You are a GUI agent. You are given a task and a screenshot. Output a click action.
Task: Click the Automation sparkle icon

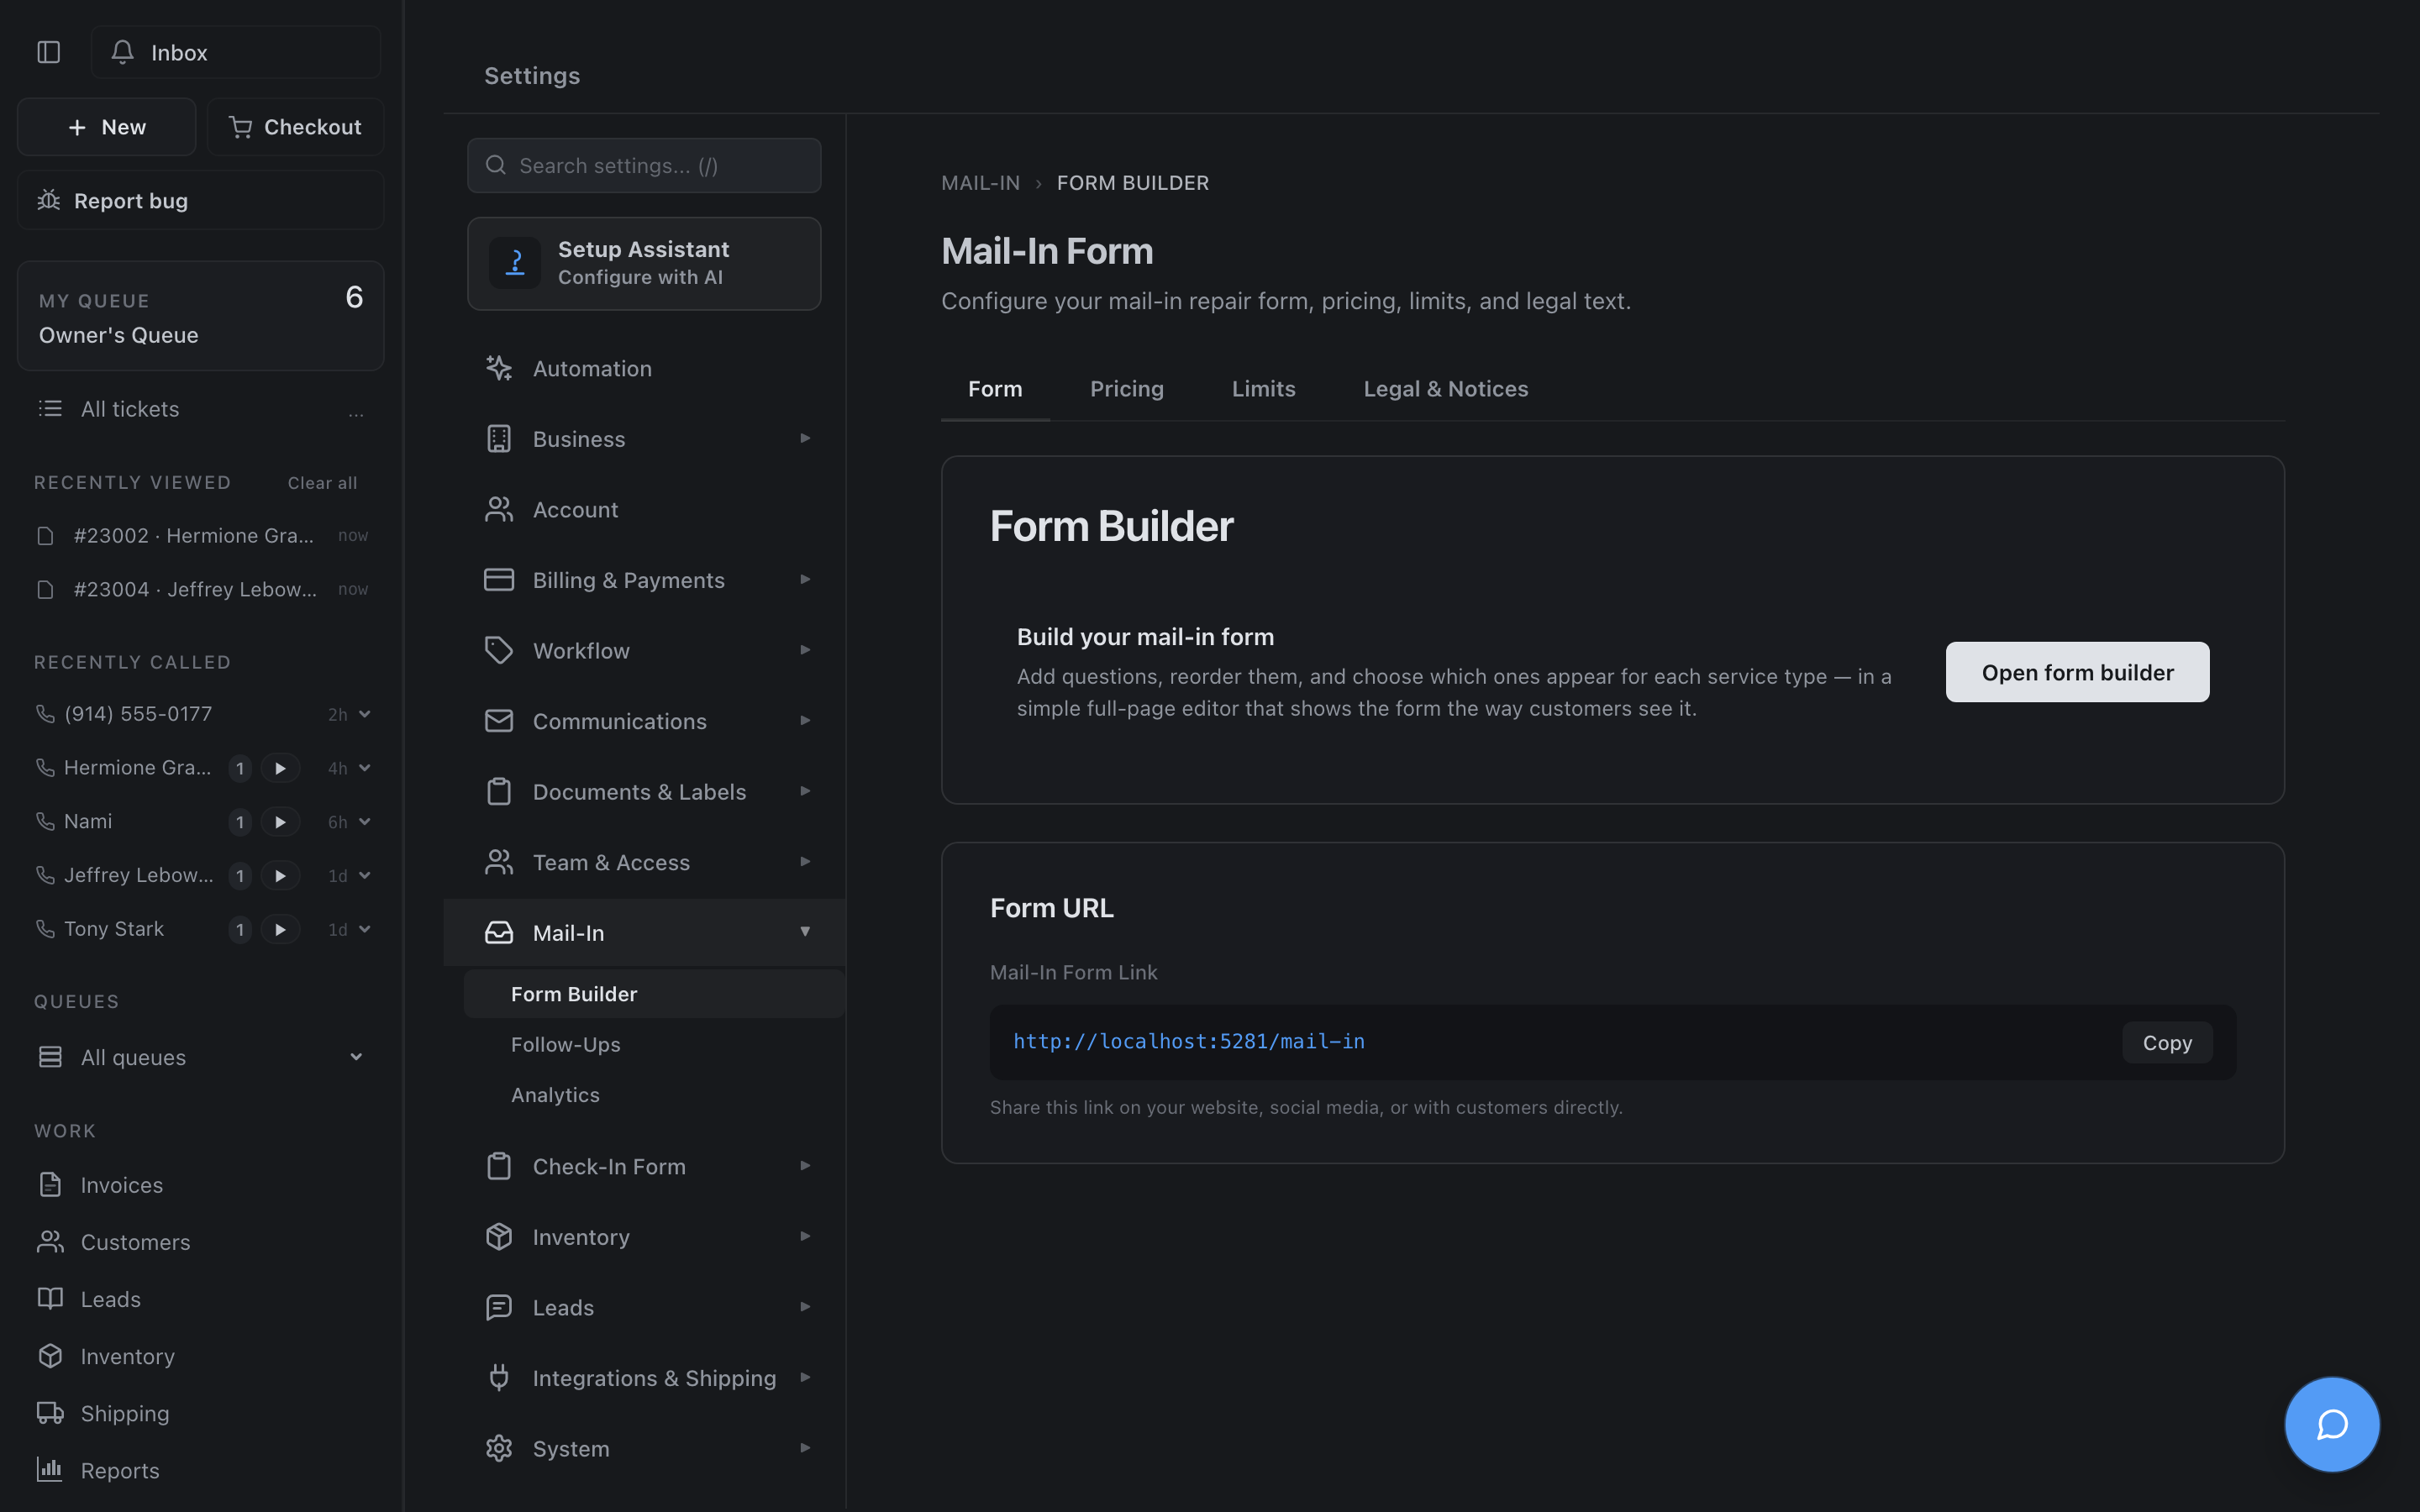tap(499, 368)
